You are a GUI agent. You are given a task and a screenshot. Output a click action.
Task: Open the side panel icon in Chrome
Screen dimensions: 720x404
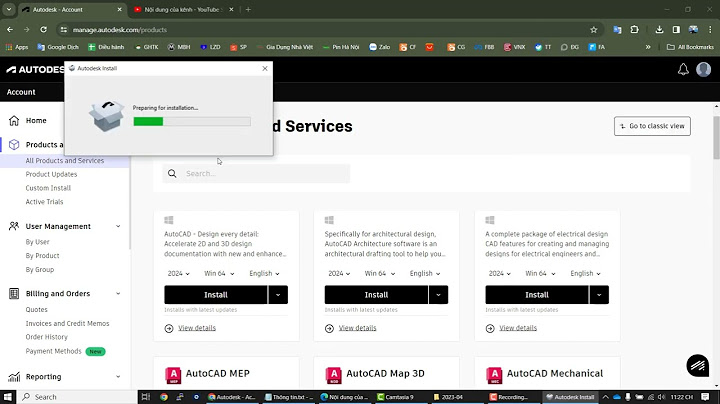point(676,29)
